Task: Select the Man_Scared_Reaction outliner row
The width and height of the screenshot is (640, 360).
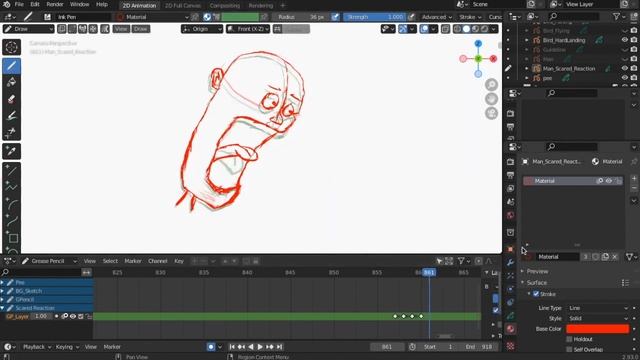Action: (x=569, y=69)
